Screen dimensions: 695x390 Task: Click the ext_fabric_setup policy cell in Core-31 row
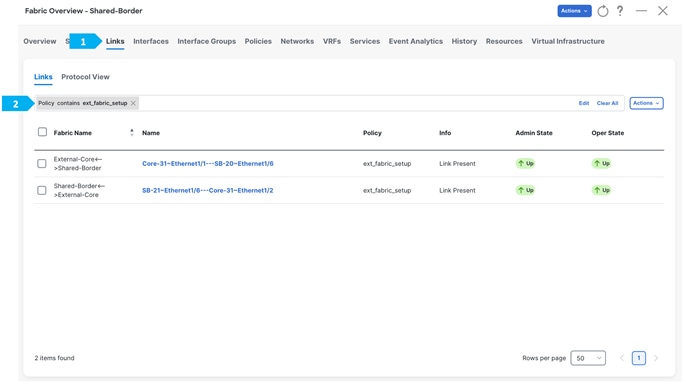tap(387, 164)
